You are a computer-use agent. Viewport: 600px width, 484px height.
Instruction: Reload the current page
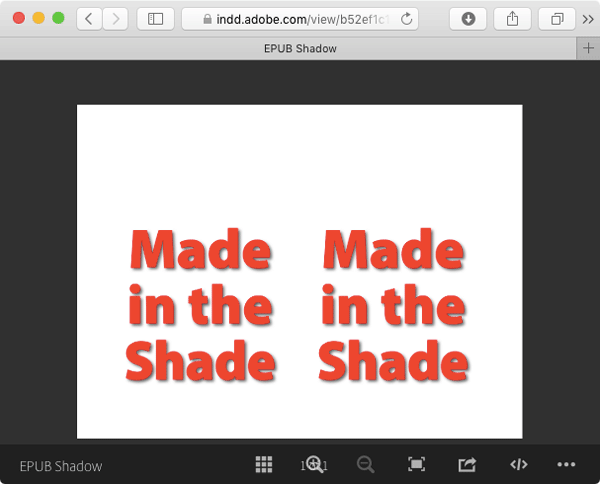(405, 19)
